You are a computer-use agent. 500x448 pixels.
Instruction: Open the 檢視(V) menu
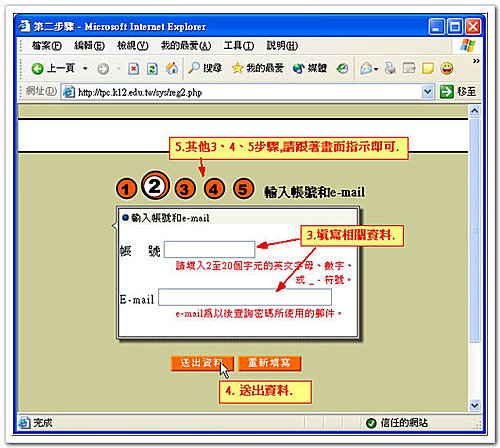pos(132,45)
